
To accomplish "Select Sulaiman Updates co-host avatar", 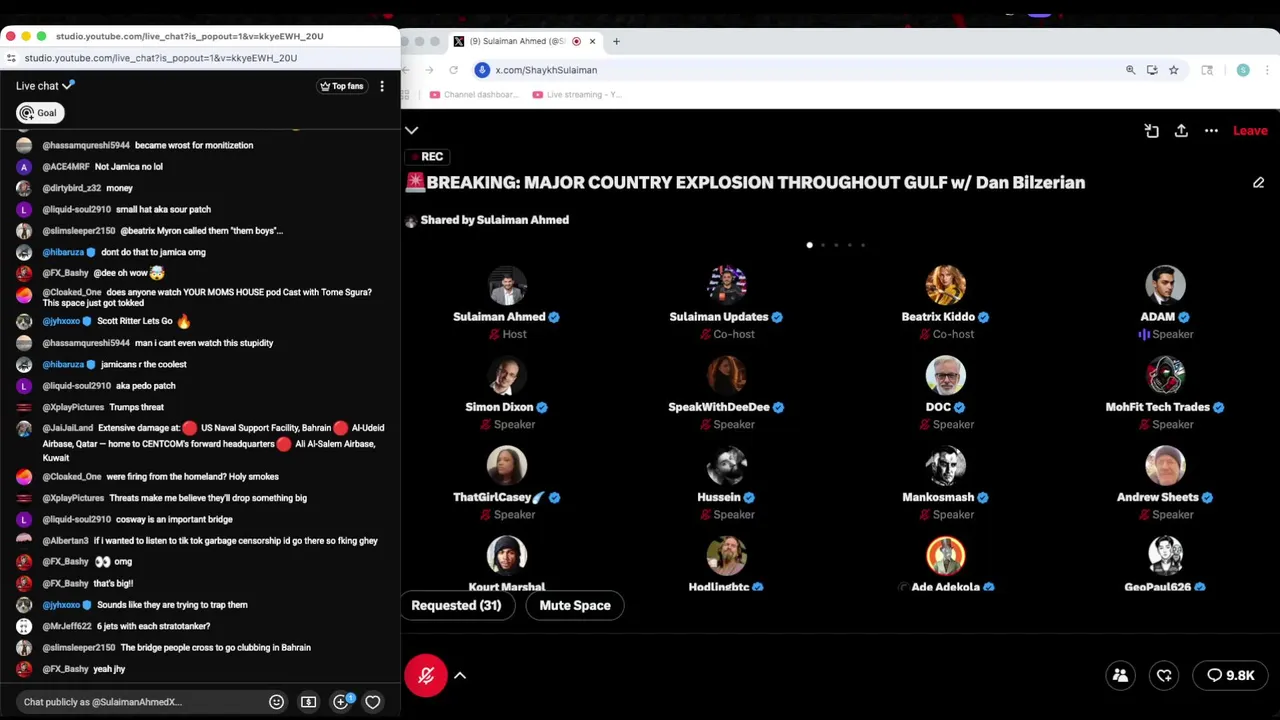I will [x=727, y=285].
